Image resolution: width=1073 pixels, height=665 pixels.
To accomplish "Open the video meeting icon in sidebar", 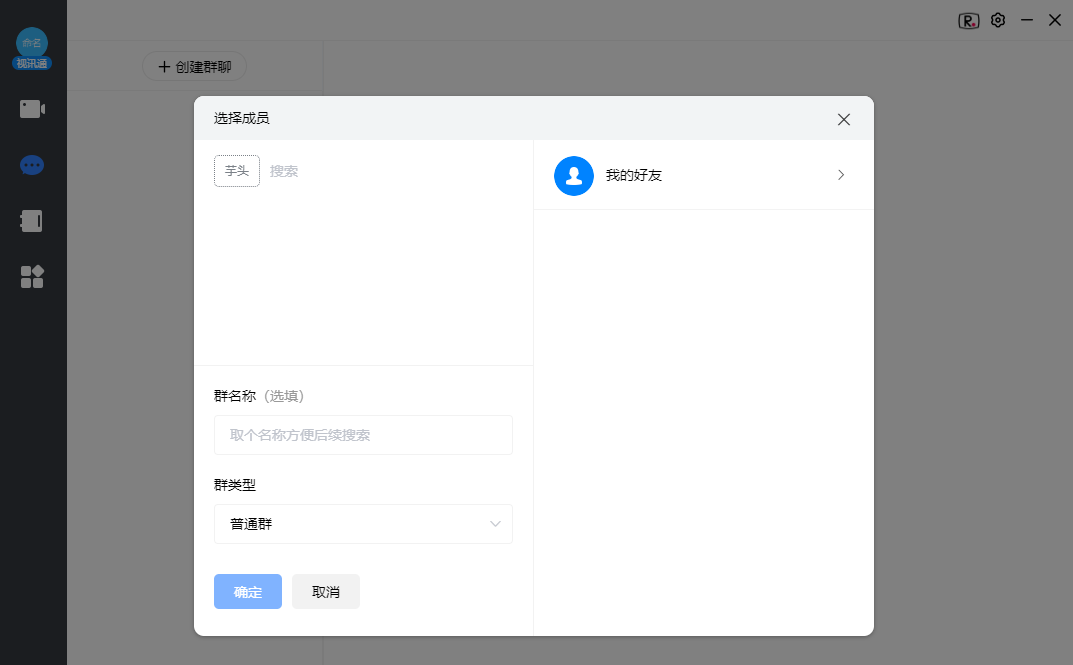I will 31,108.
